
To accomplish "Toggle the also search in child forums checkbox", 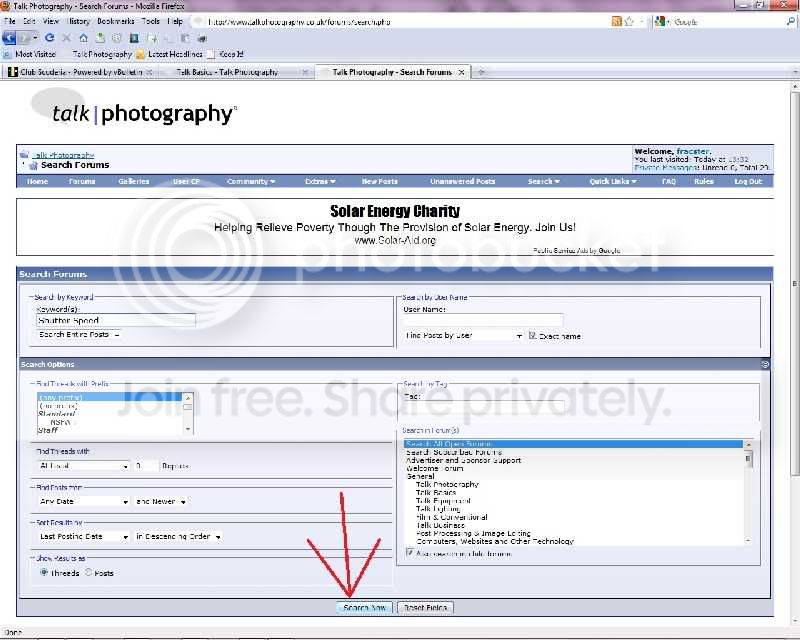I will point(410,552).
